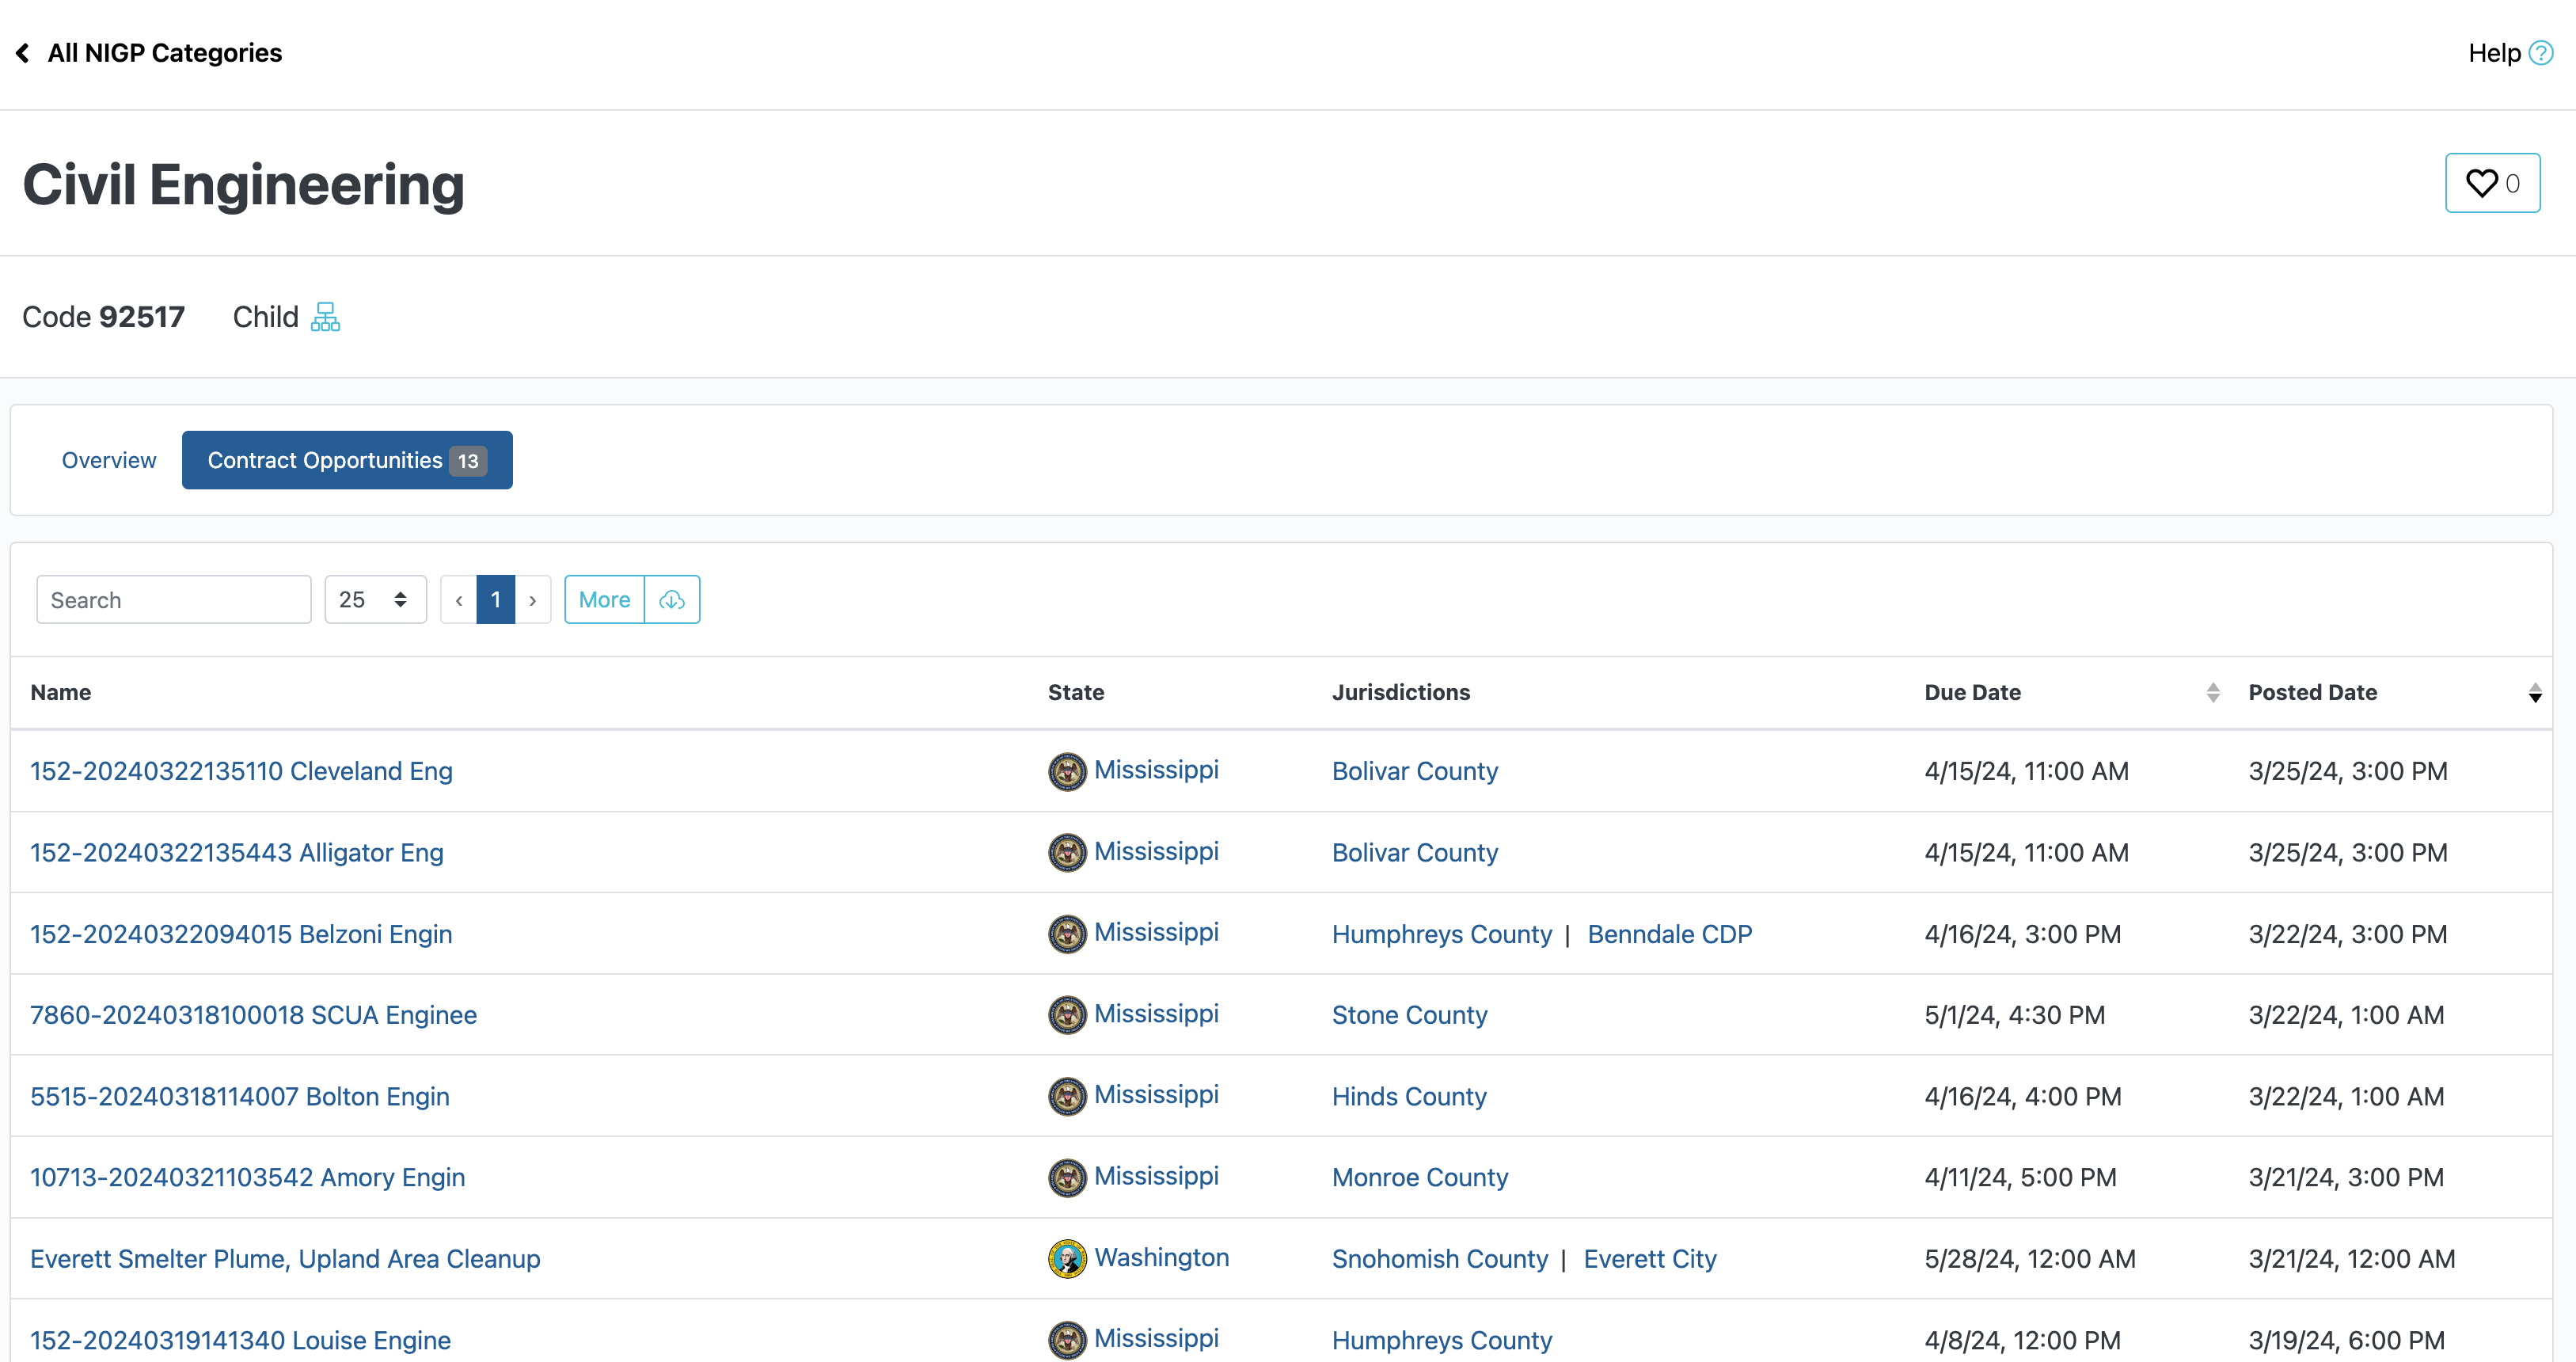Click the Help question mark icon
The height and width of the screenshot is (1362, 2576).
pos(2540,53)
